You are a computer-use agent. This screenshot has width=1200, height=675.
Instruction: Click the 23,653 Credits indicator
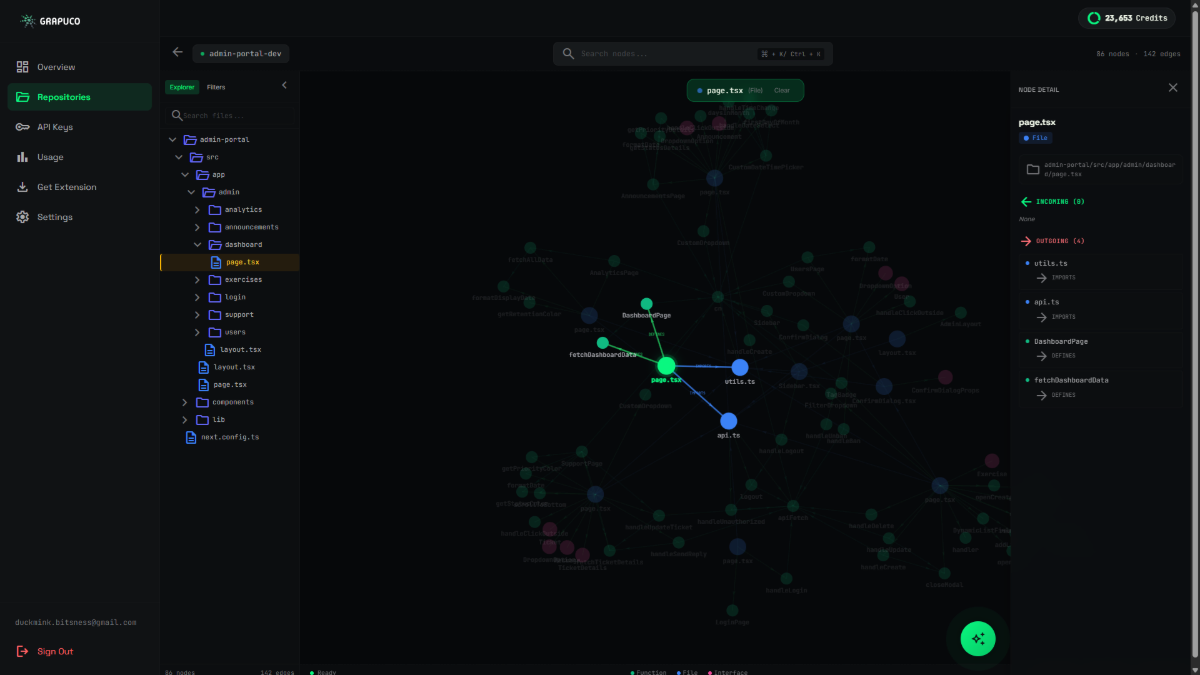point(1128,18)
